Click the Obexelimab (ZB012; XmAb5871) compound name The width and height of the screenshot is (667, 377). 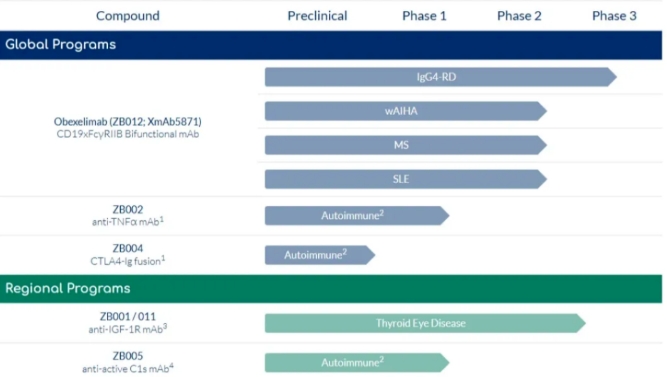(x=128, y=122)
